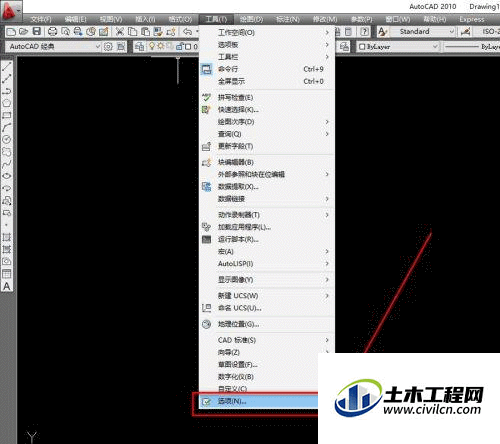Choose 地理位置(G)... geographic location entry
Viewport: 500px width, 444px height.
(x=267, y=324)
